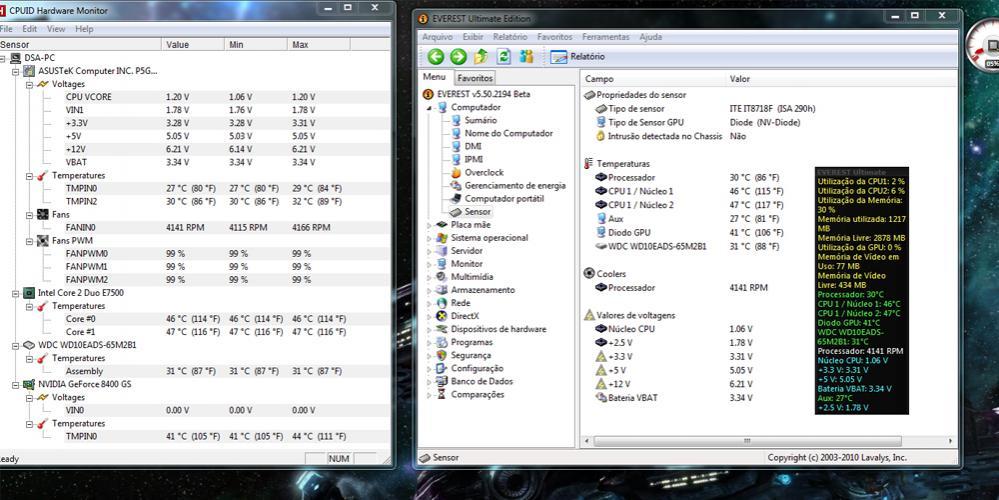Select Computador portátil in the tree
This screenshot has height=500, width=999.
click(x=505, y=198)
